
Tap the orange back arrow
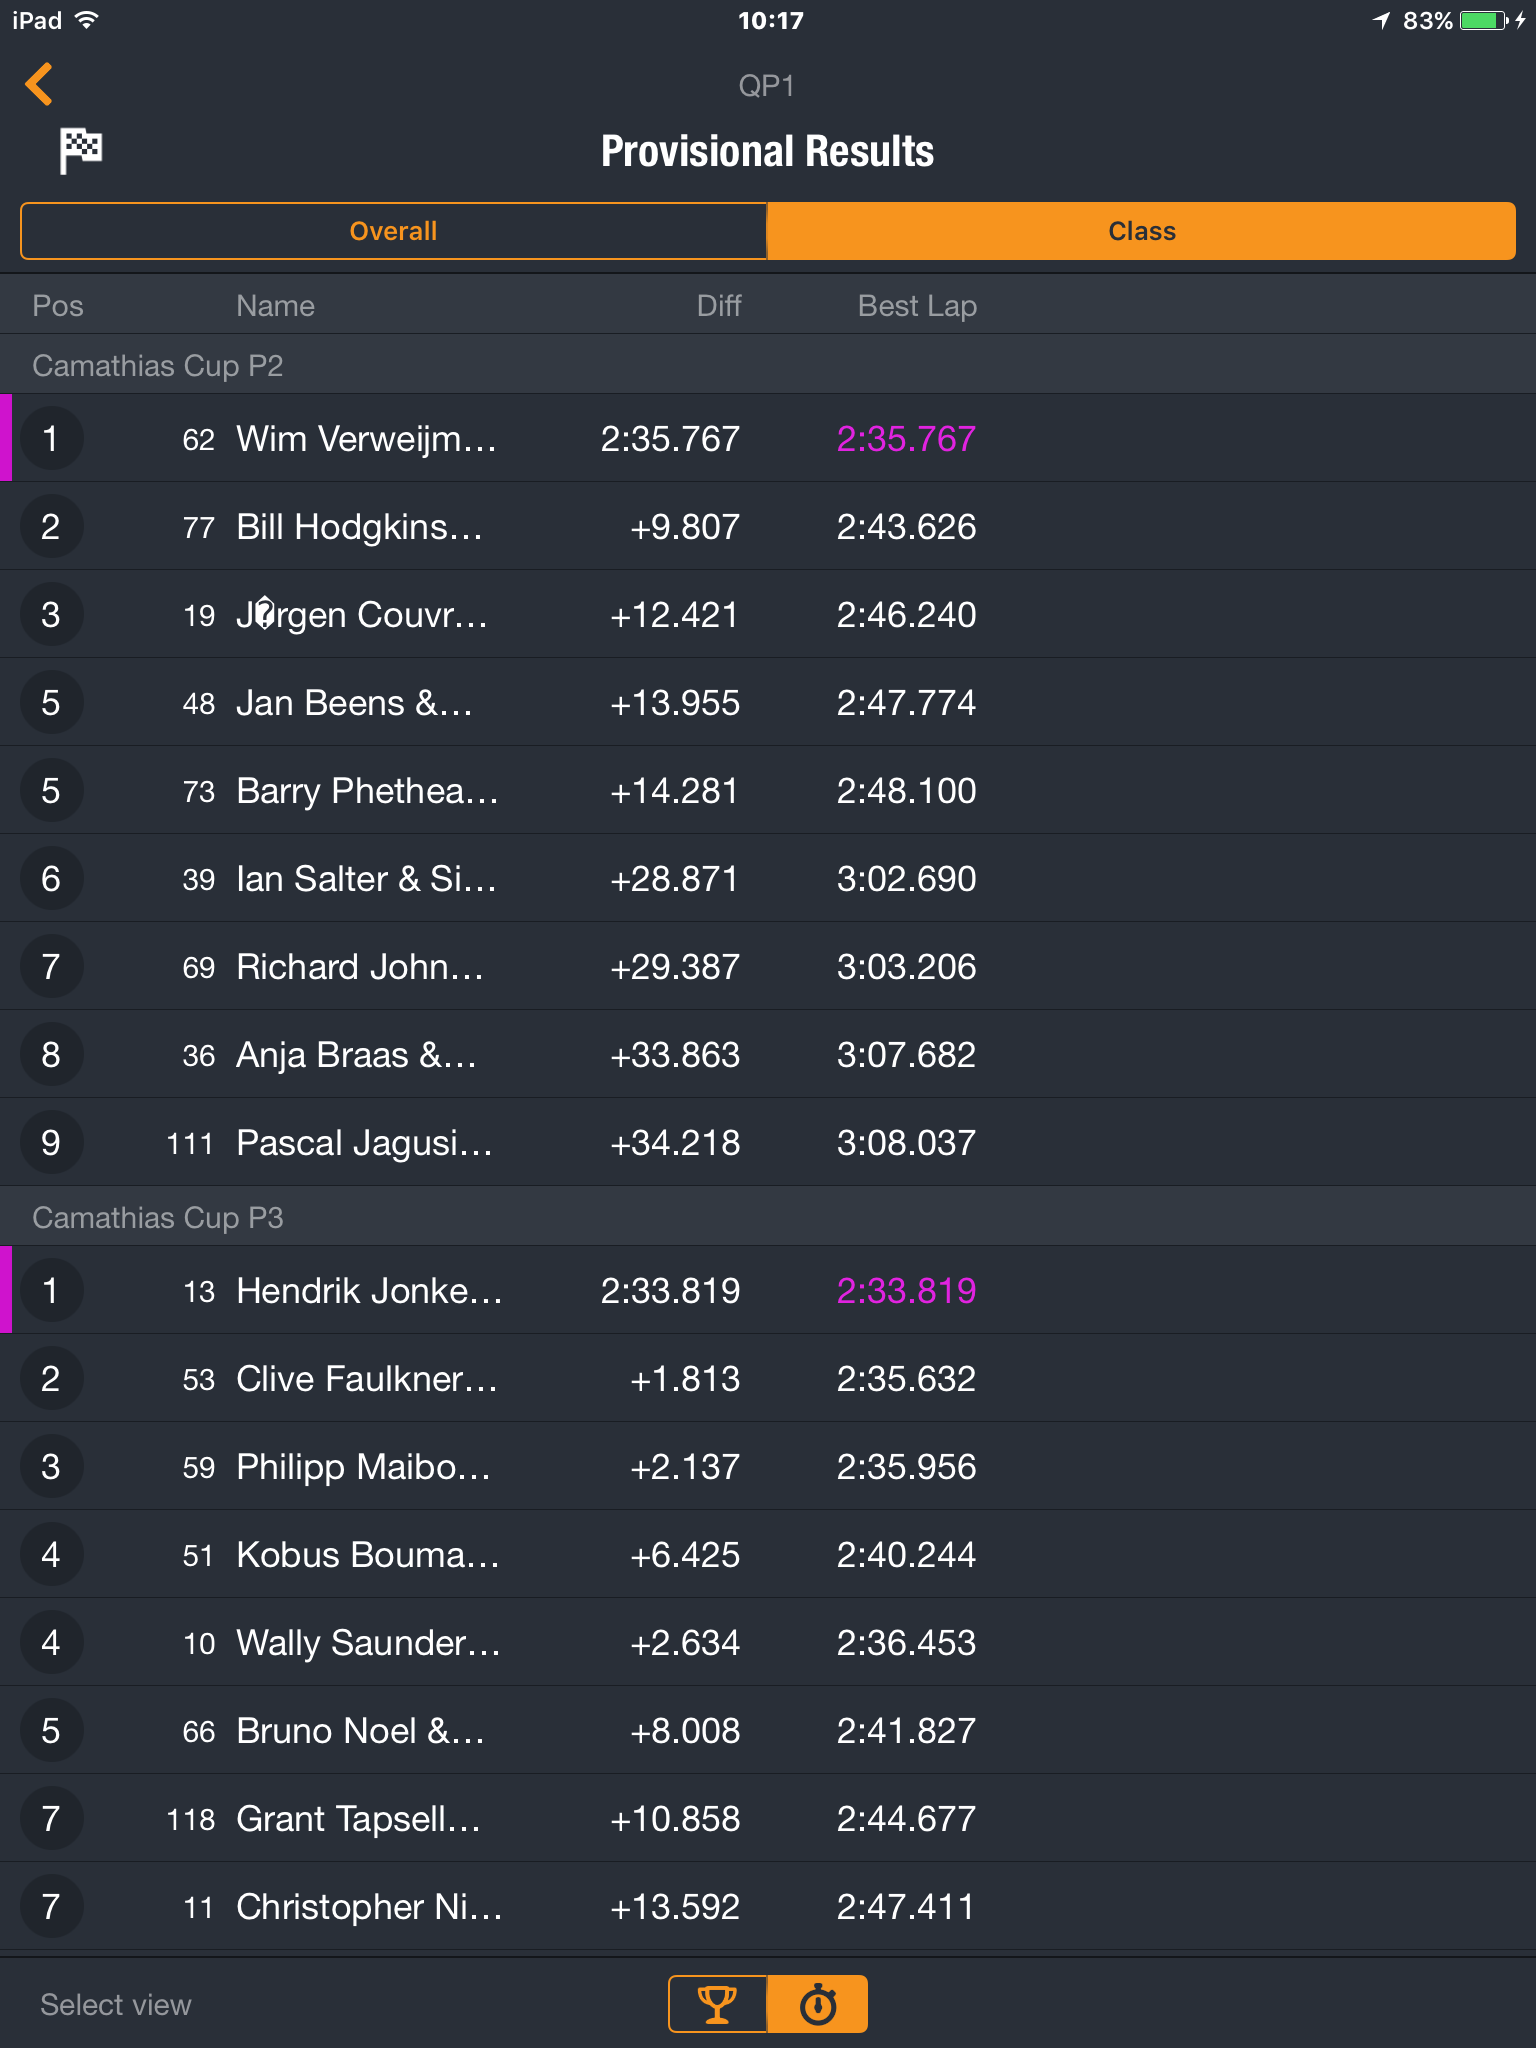click(39, 85)
